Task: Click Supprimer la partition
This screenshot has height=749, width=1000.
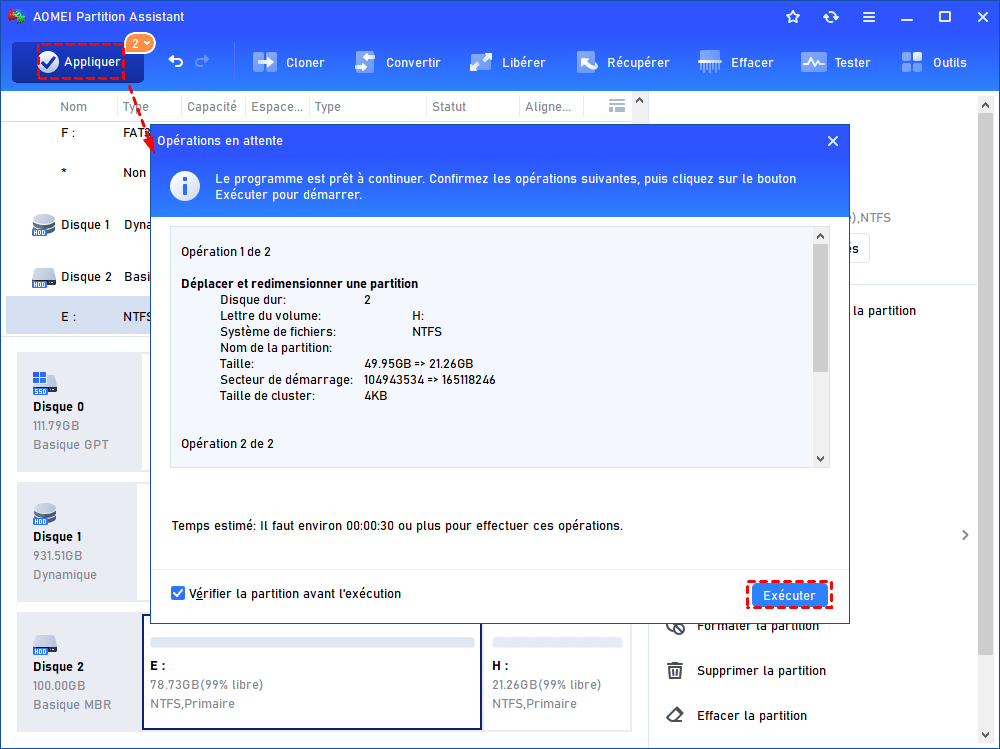Action: [x=761, y=671]
